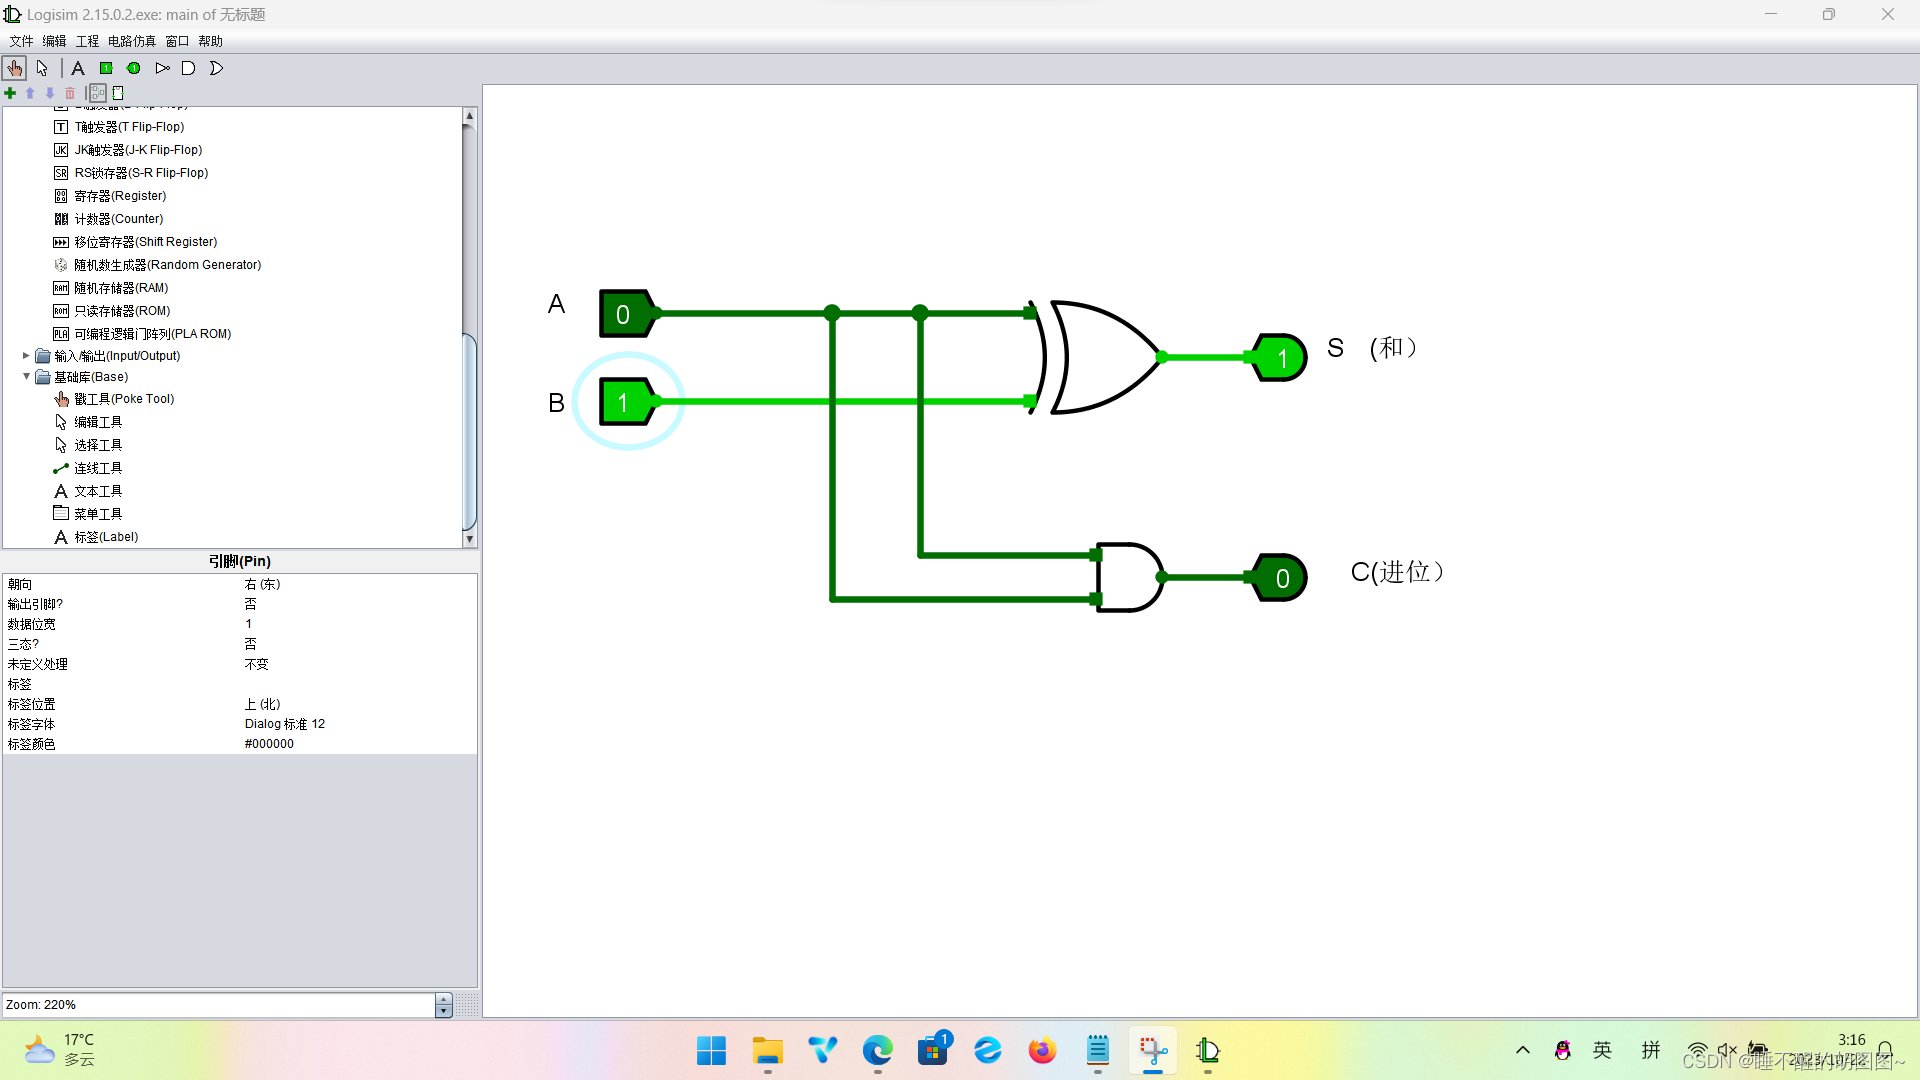This screenshot has height=1080, width=1920.
Task: Open the Zoom level dropdown spinner
Action: click(x=444, y=1005)
